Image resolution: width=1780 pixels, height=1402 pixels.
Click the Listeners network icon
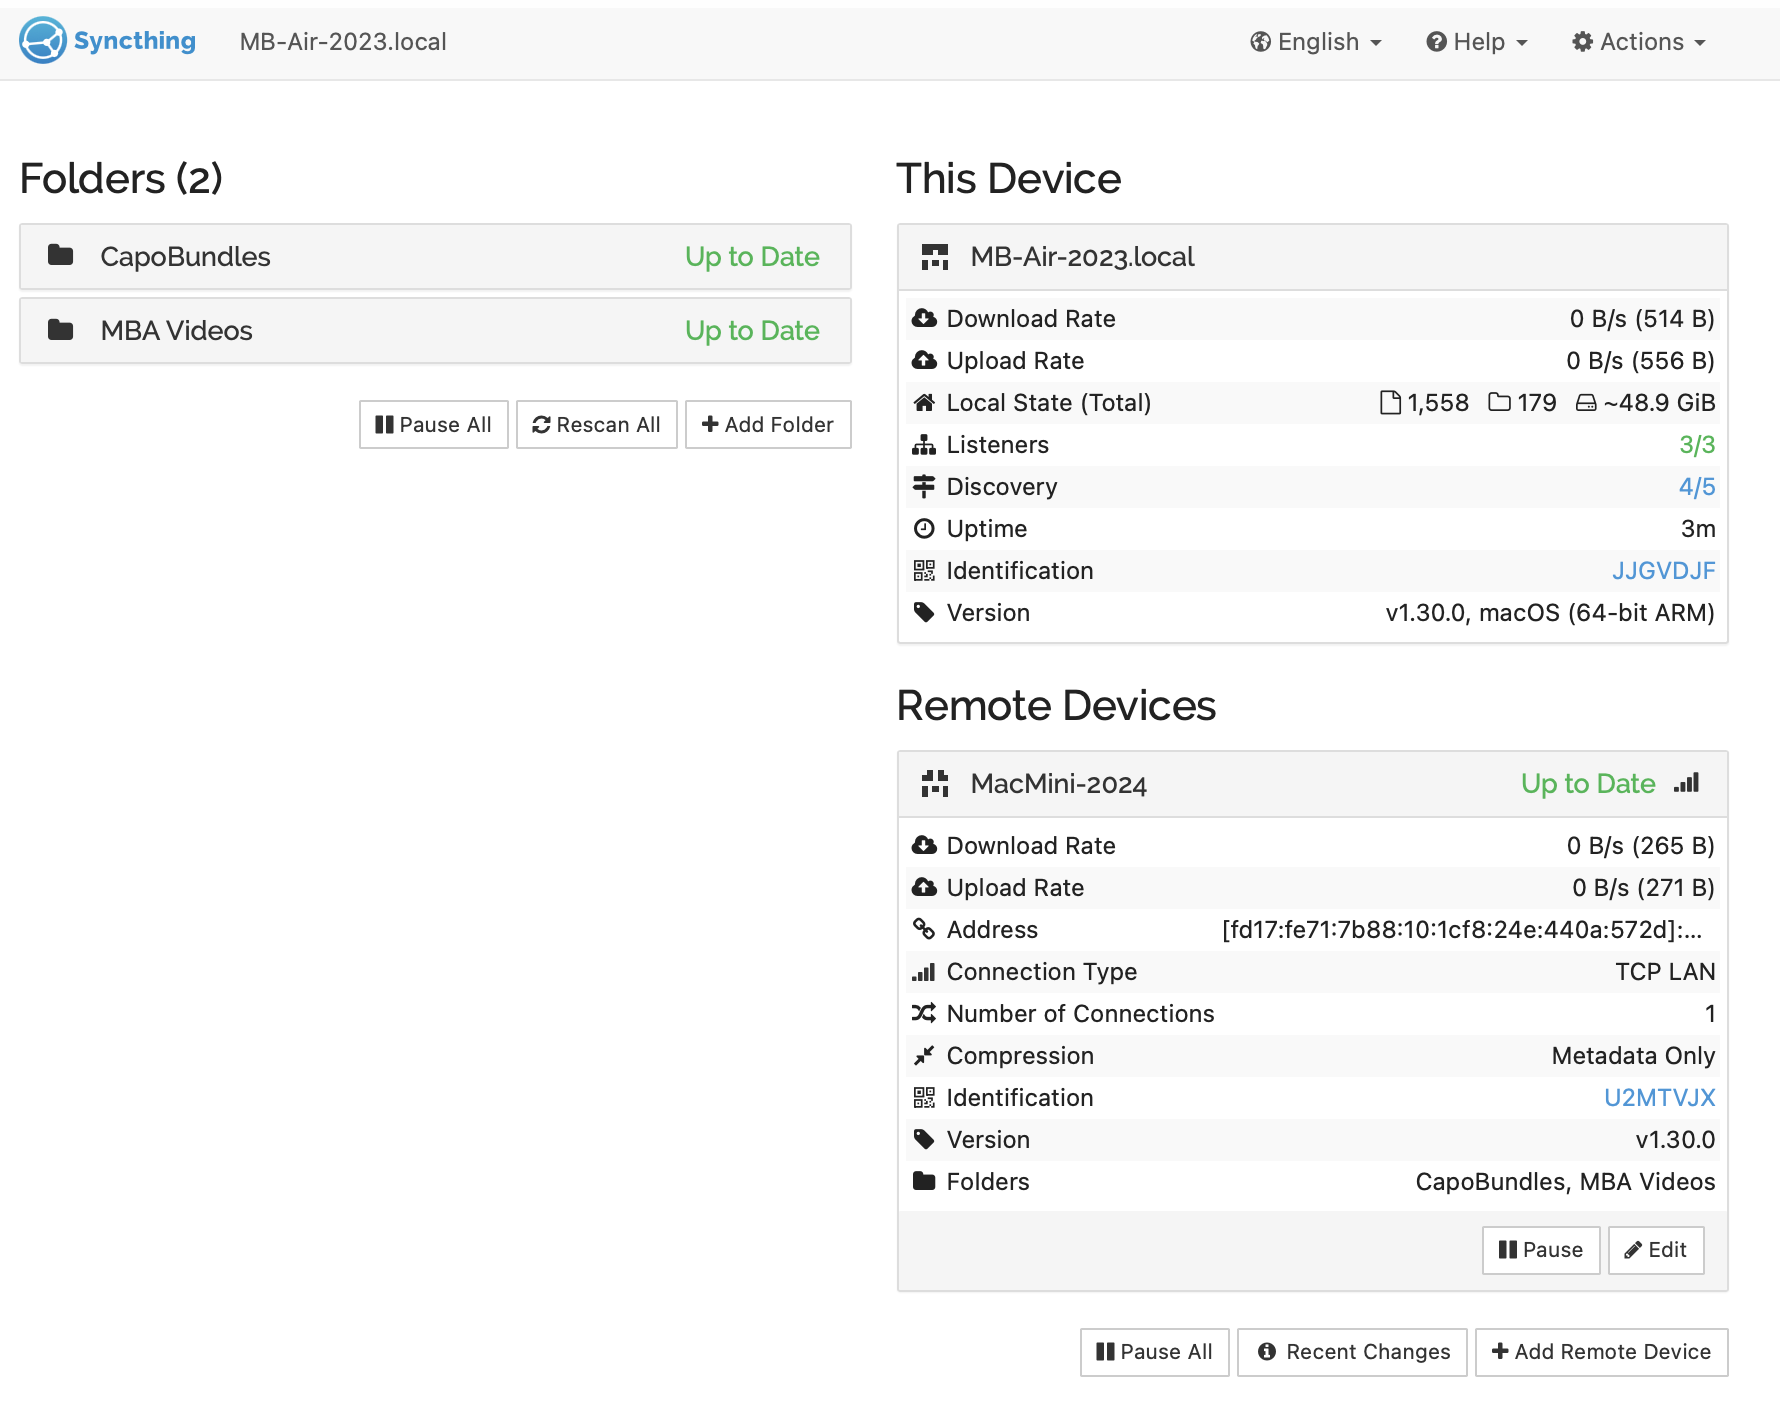click(x=924, y=445)
